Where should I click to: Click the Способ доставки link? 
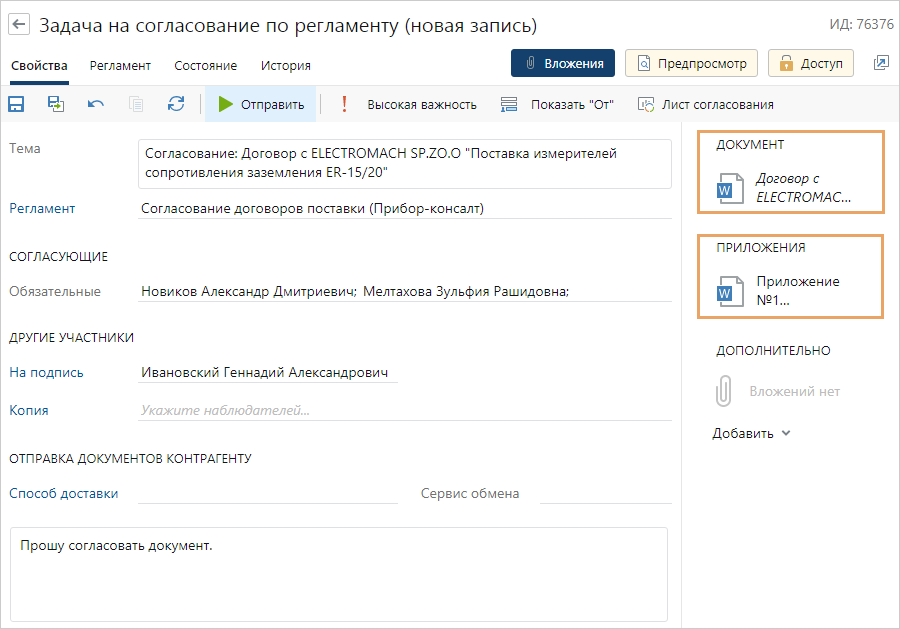pos(63,493)
